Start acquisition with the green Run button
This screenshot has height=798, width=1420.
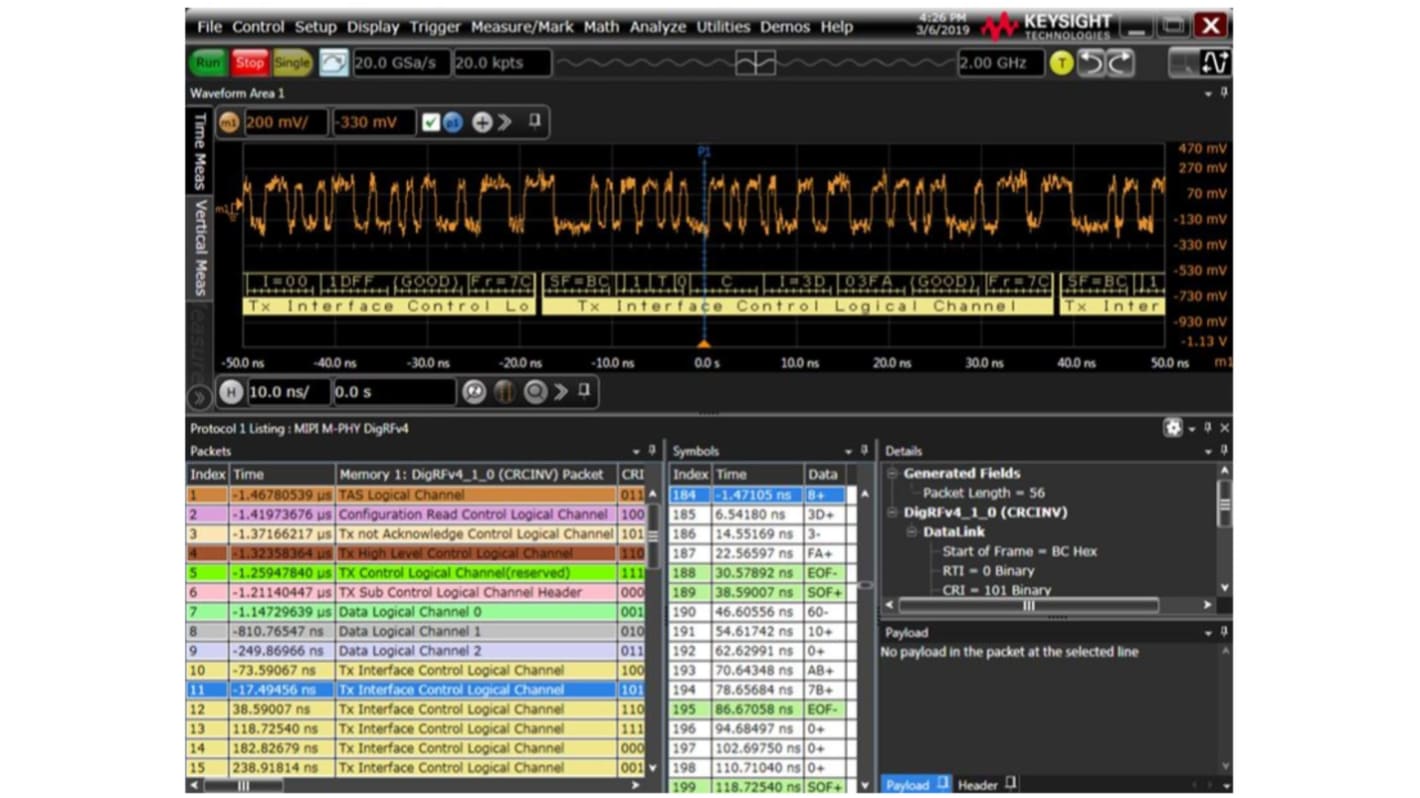coord(208,63)
